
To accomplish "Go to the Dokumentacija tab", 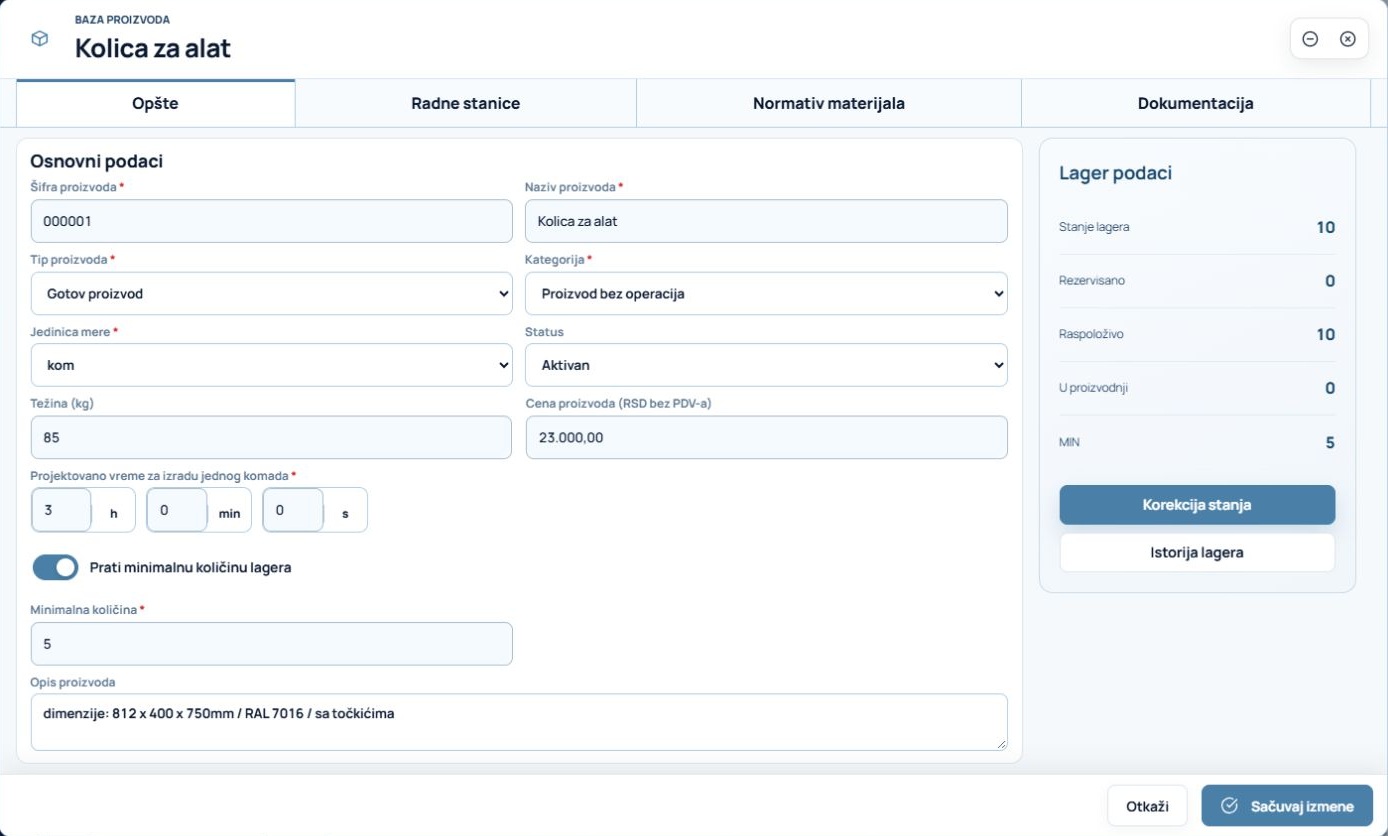I will coord(1195,103).
